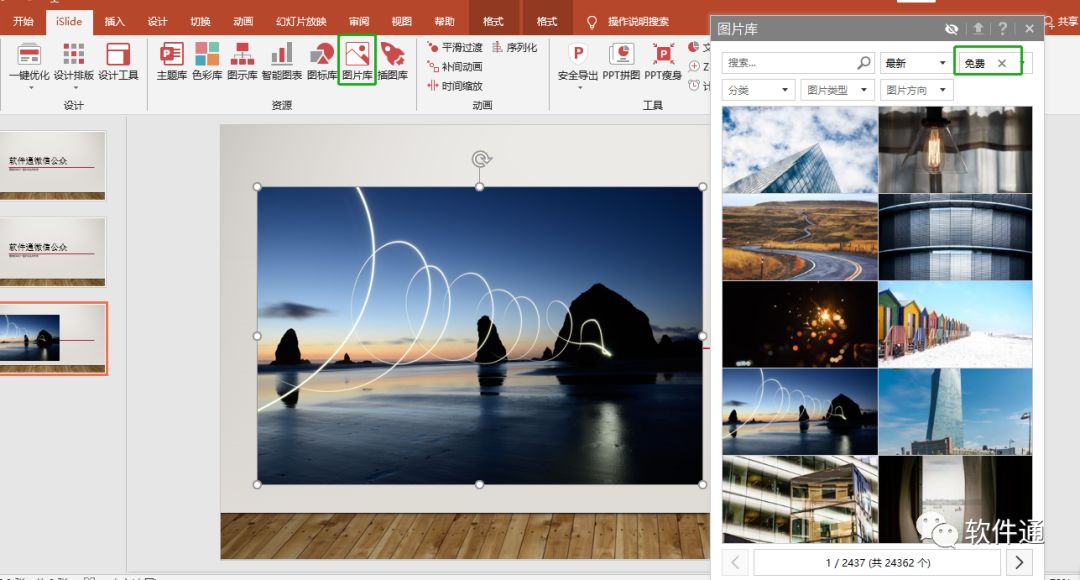1080x580 pixels.
Task: Open the 幻灯片放映 ribbon tab
Action: [301, 21]
